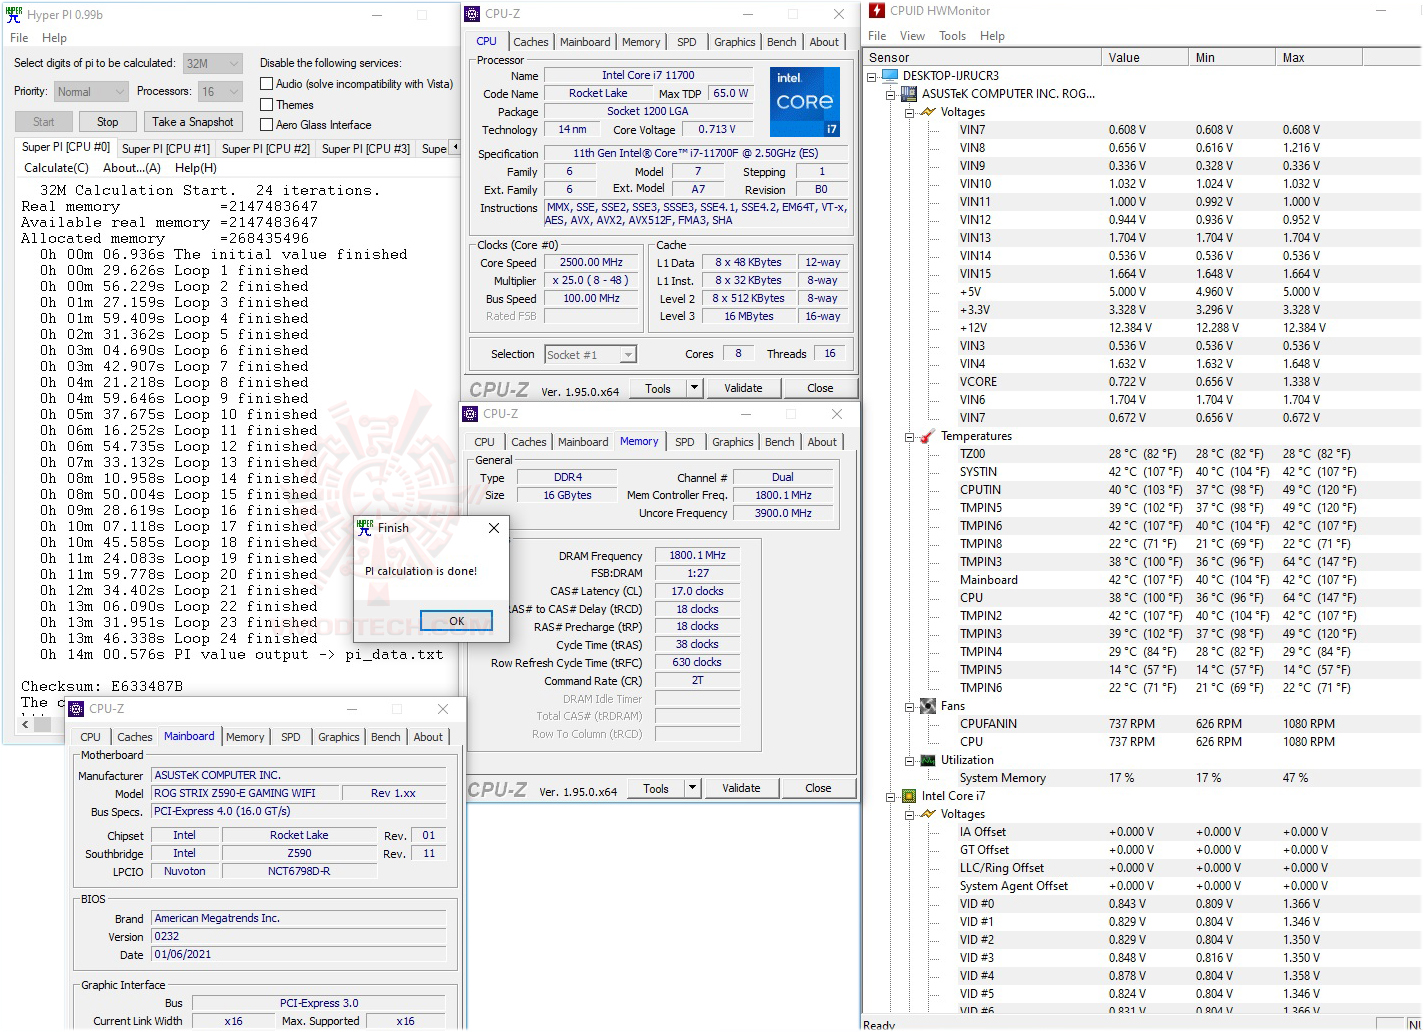Click the Intel Core i7 logo in CPU-Z

tap(805, 102)
